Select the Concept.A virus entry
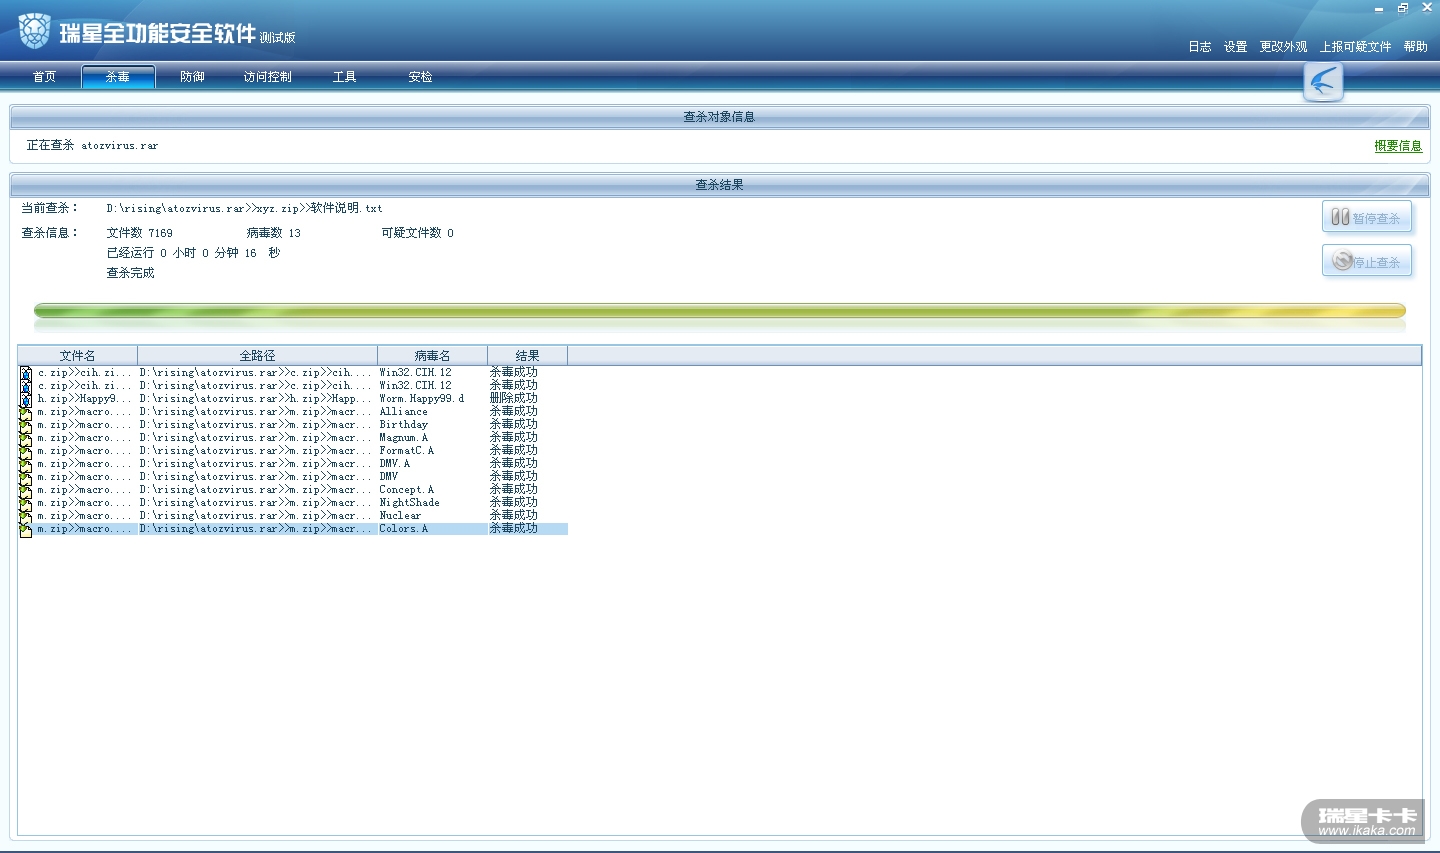Viewport: 1440px width, 853px height. 407,490
